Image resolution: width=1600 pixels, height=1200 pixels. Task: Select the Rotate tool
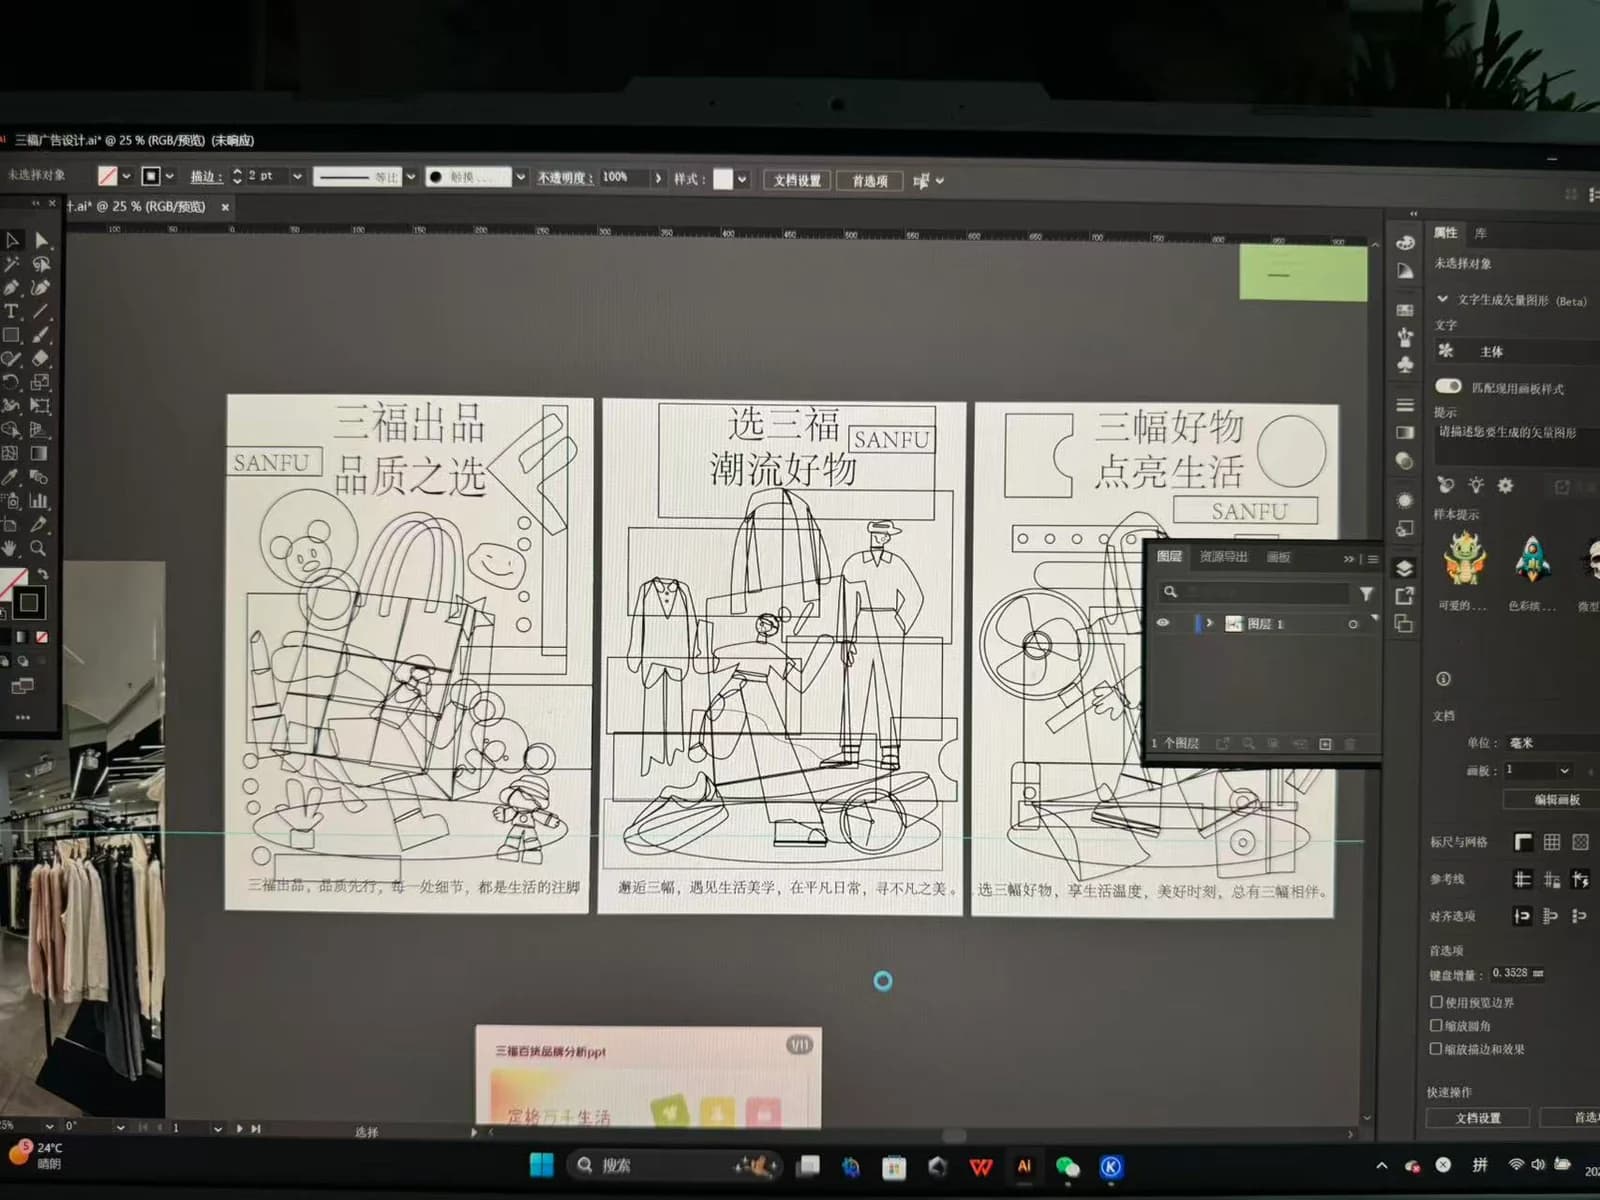click(12, 383)
